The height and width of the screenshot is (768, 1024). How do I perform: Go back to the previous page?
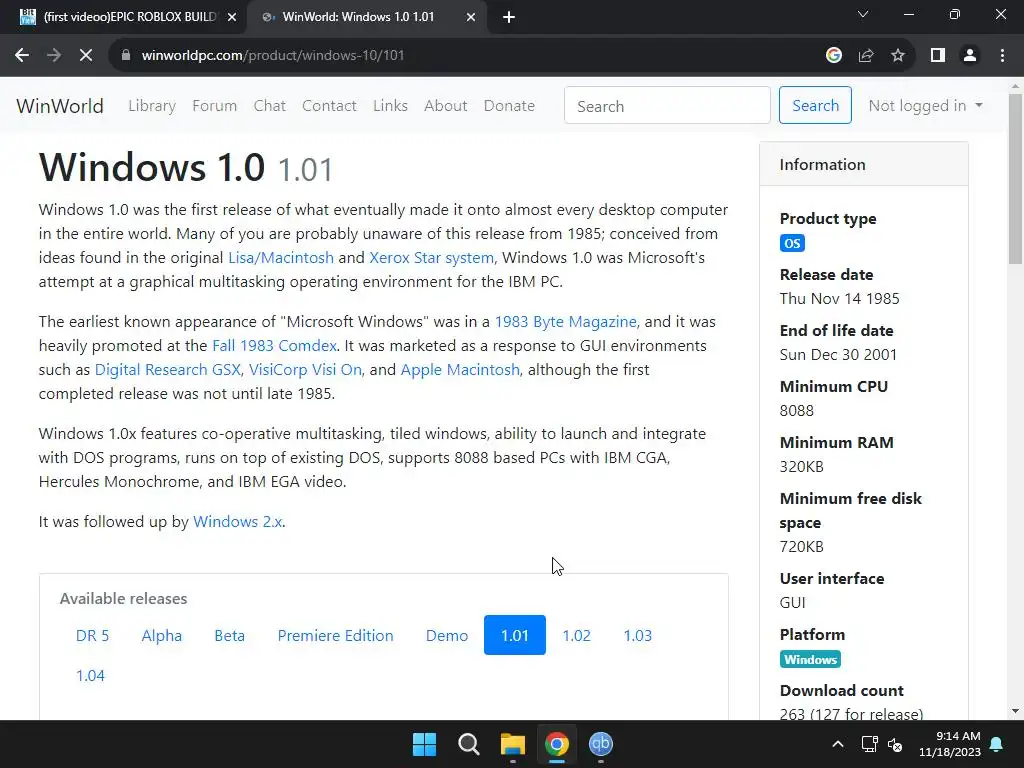(22, 56)
